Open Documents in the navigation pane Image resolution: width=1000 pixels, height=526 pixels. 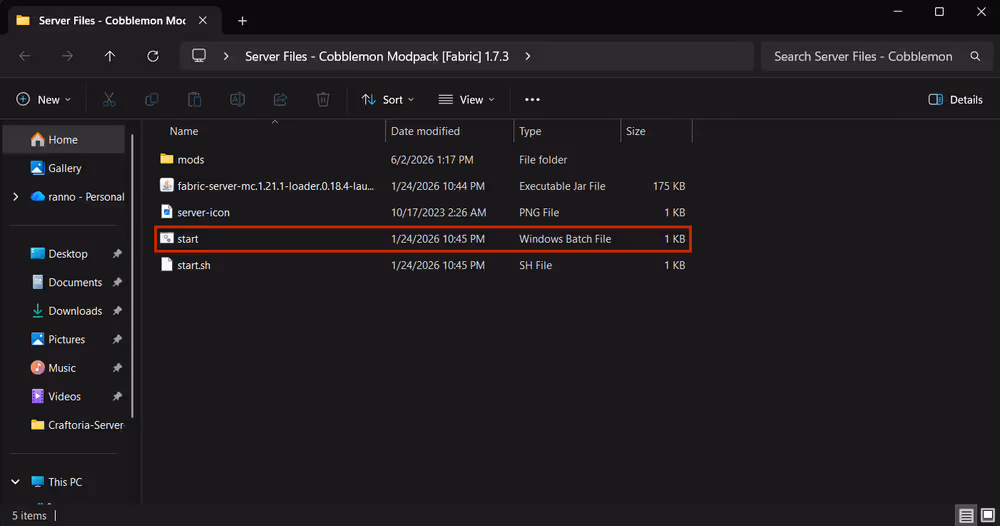click(64, 282)
